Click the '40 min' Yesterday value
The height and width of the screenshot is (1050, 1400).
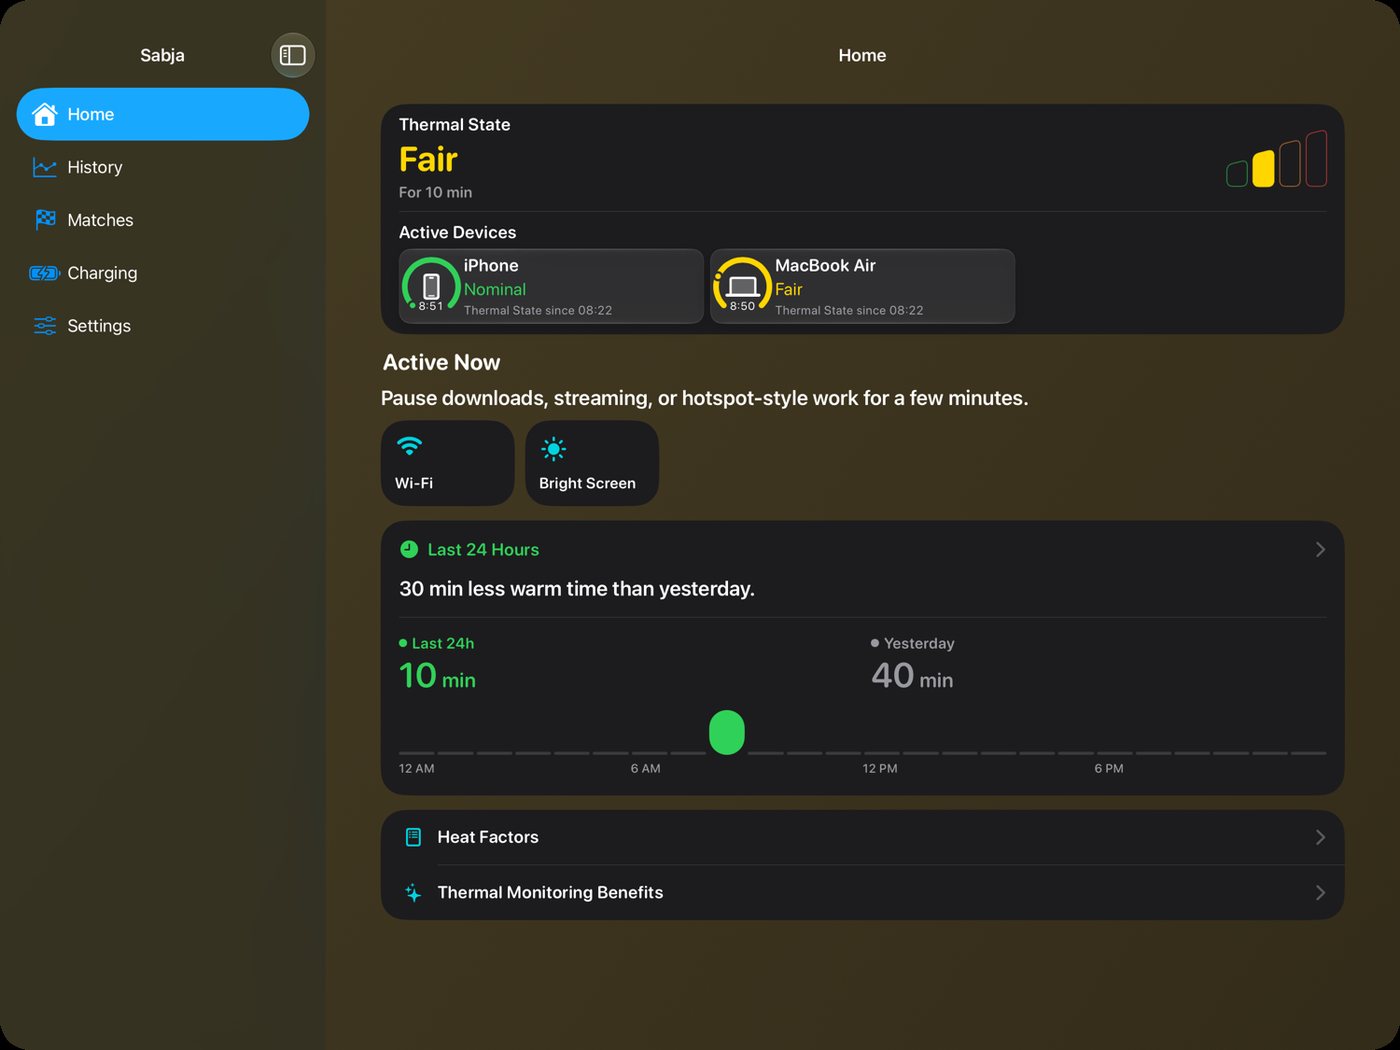(912, 676)
